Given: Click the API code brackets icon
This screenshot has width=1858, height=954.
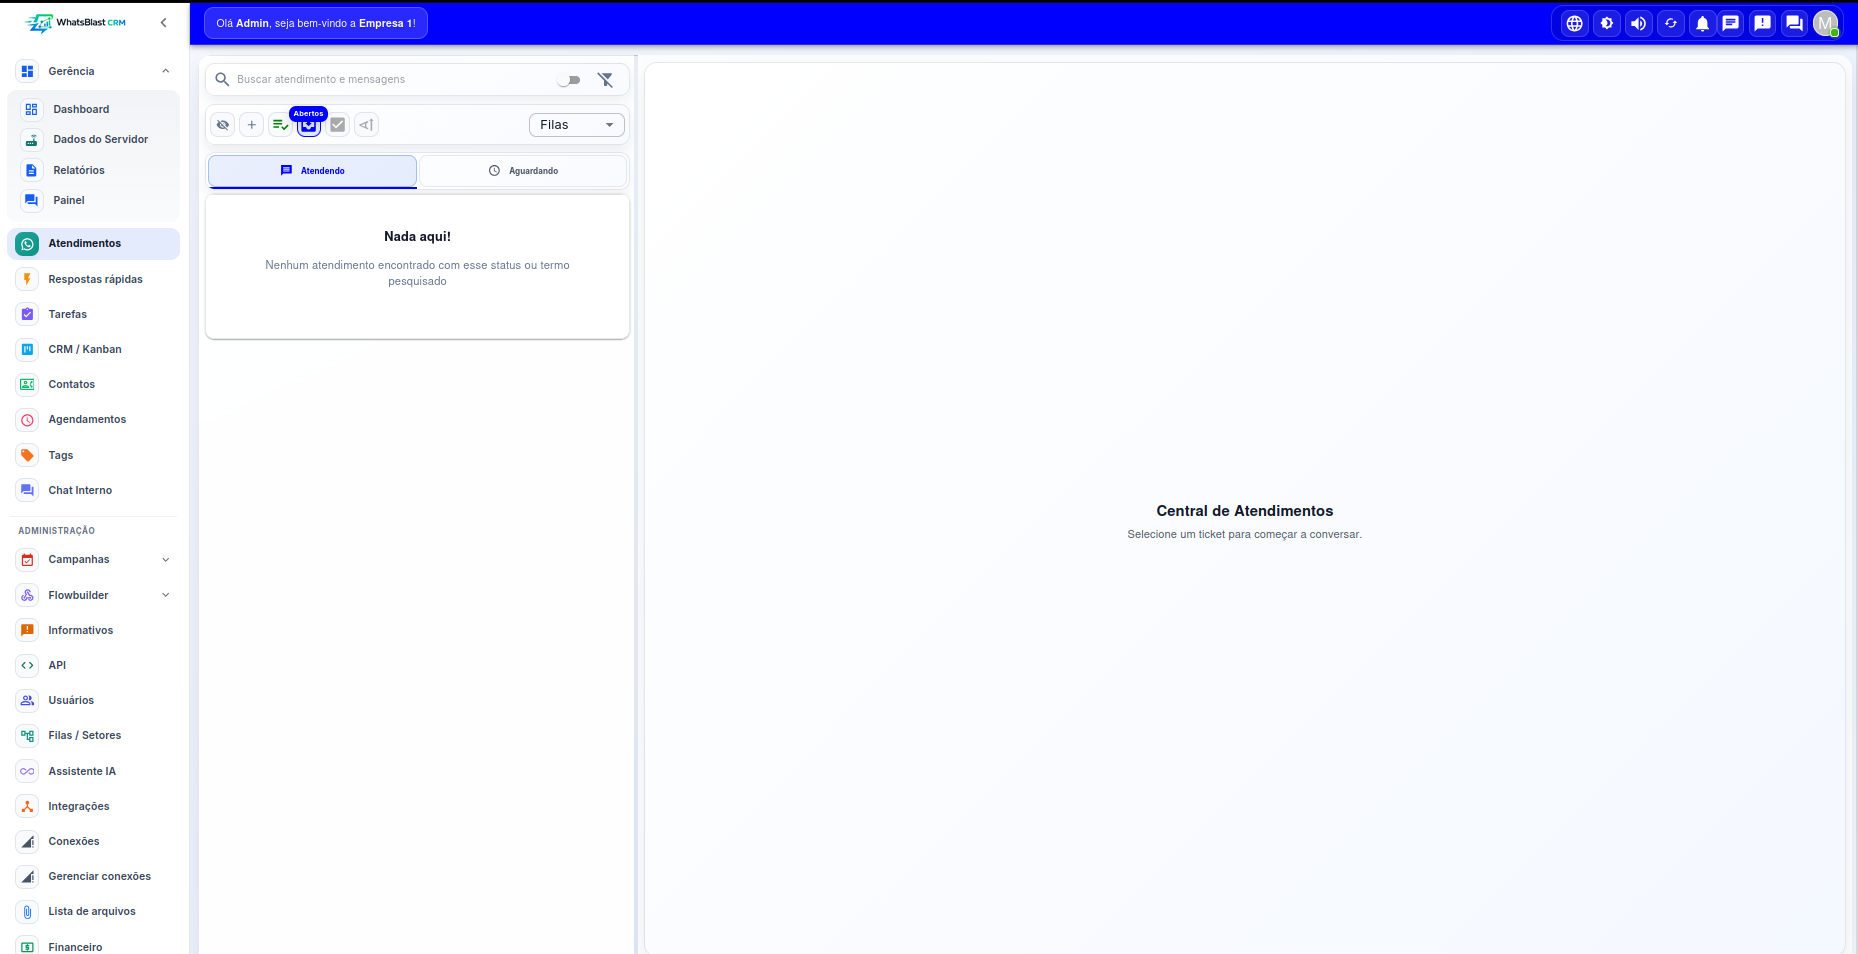Looking at the screenshot, I should click(x=27, y=665).
